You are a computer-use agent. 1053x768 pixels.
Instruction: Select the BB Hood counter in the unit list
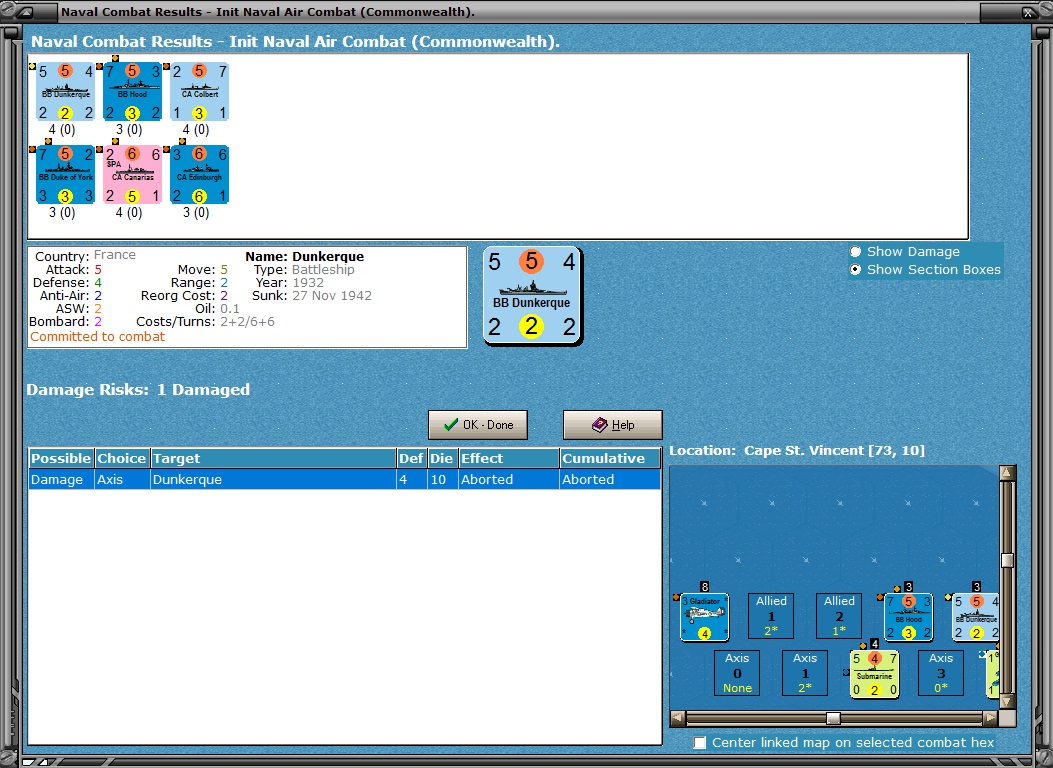pos(132,91)
